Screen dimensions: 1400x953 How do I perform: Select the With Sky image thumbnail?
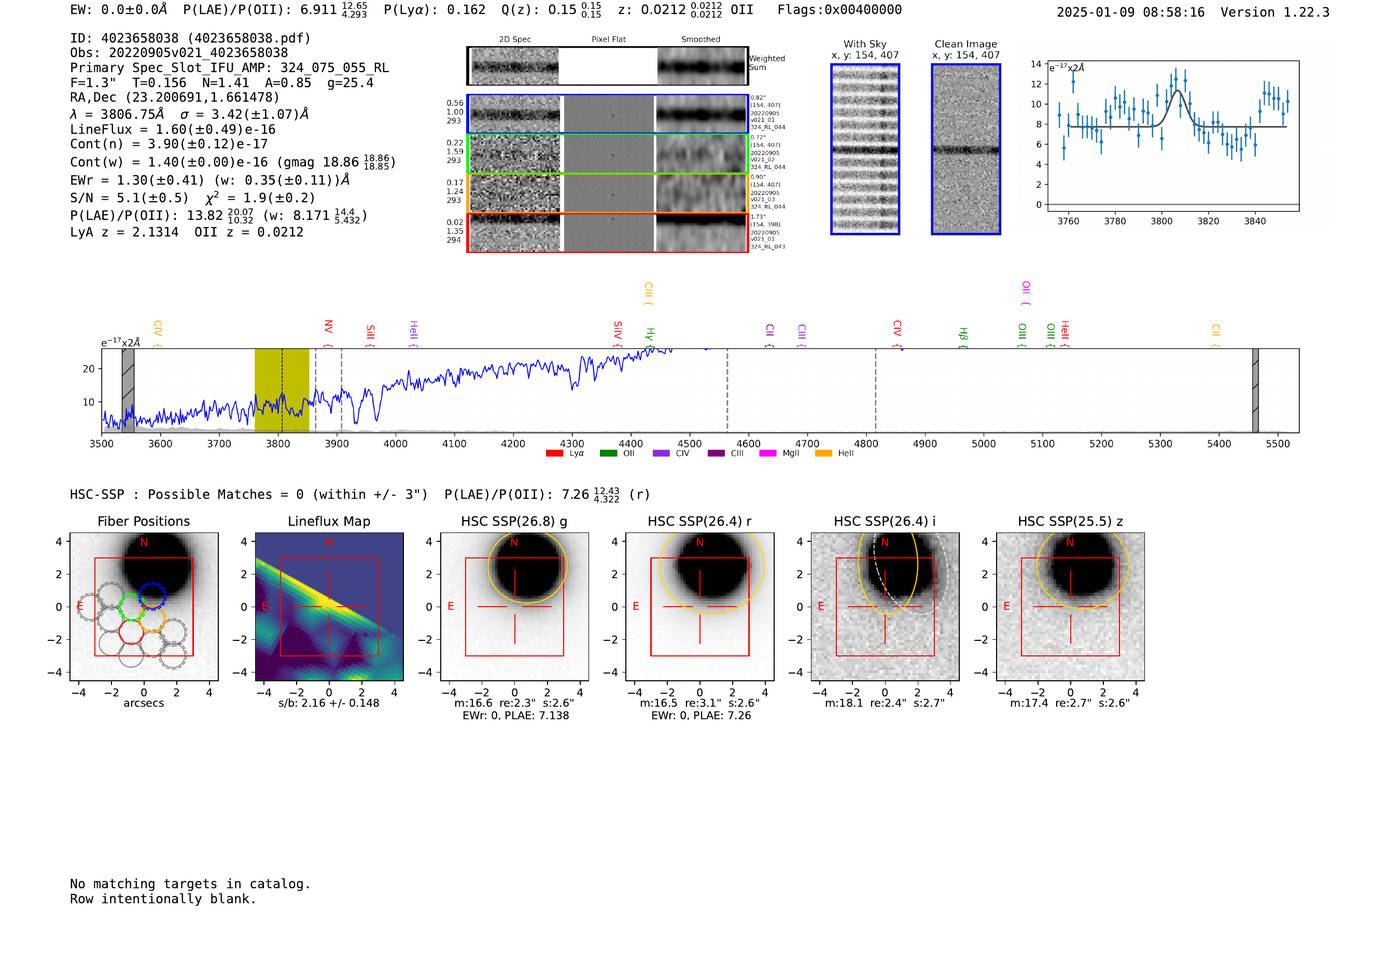(x=865, y=149)
